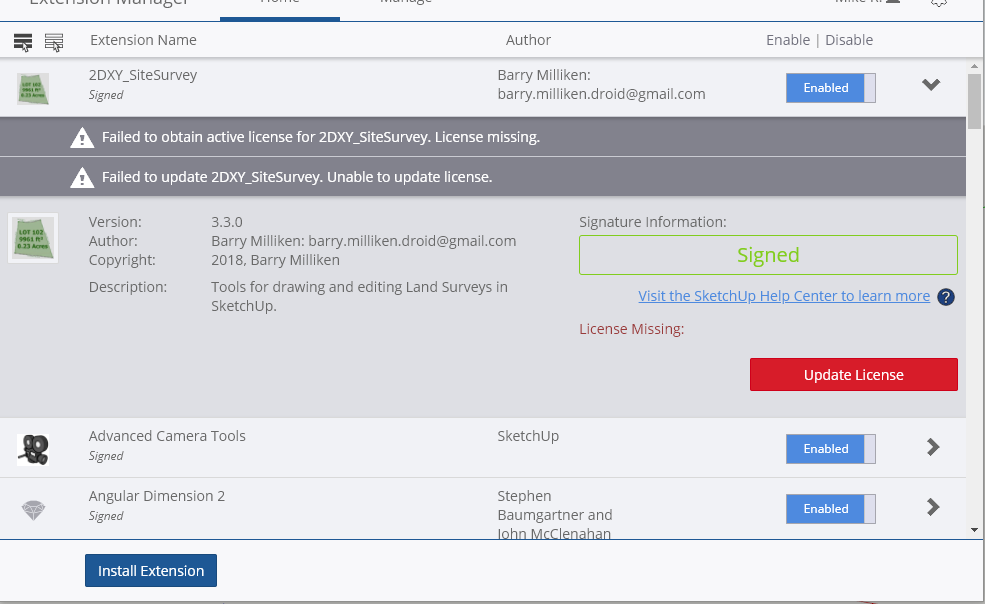Click the scrollbar up arrow
The width and height of the screenshot is (985, 604).
tap(974, 66)
